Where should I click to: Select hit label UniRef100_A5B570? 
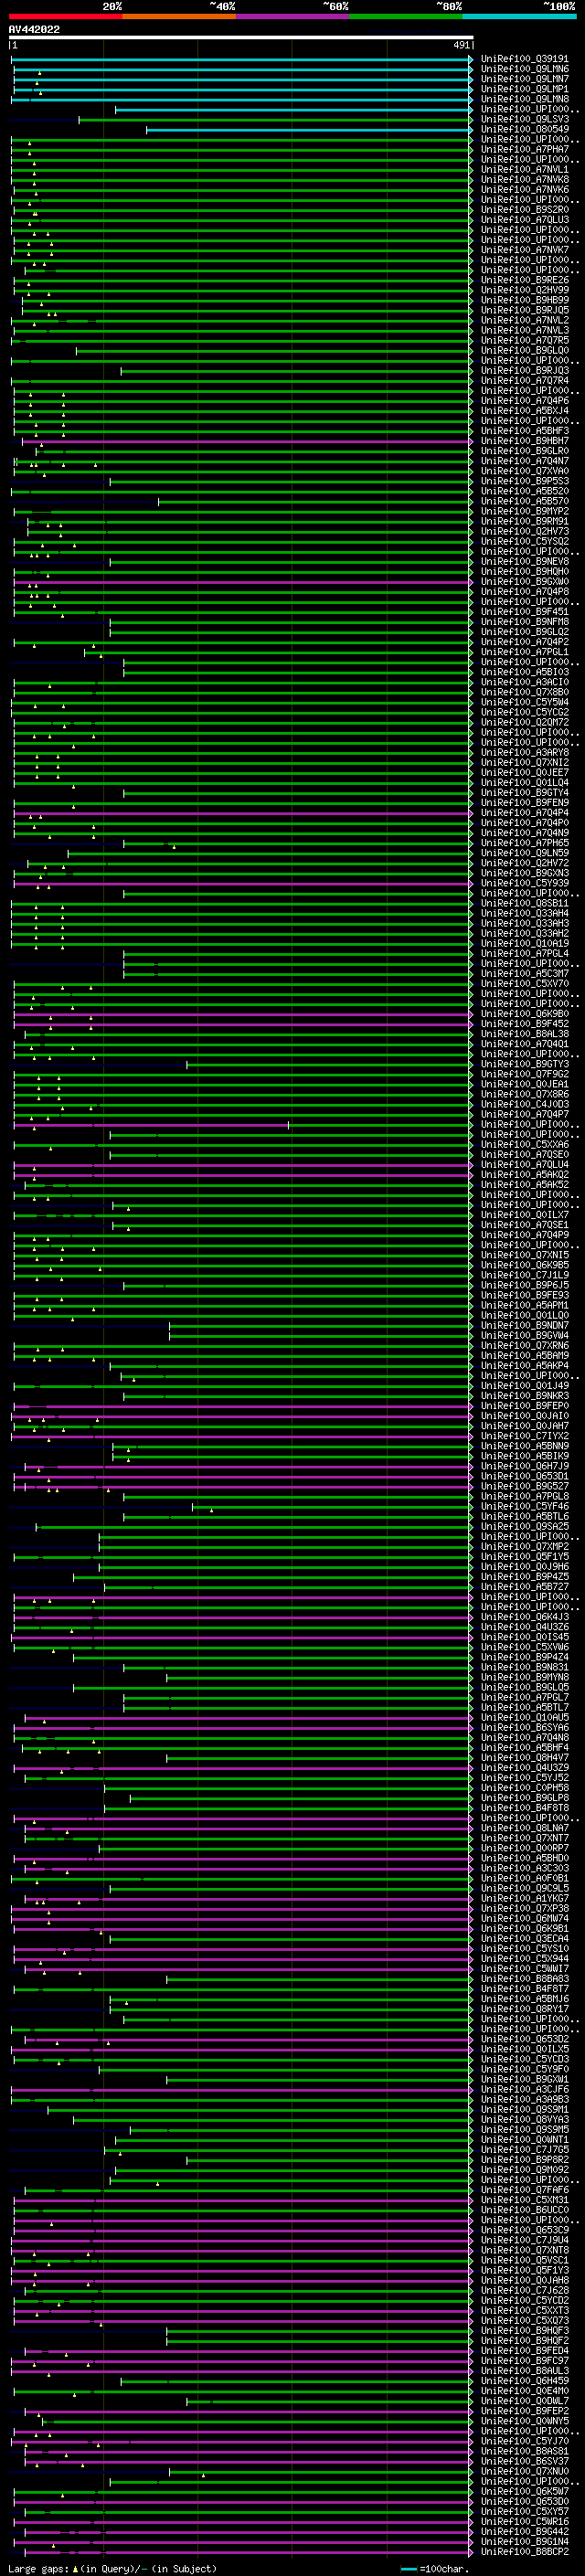tap(525, 501)
